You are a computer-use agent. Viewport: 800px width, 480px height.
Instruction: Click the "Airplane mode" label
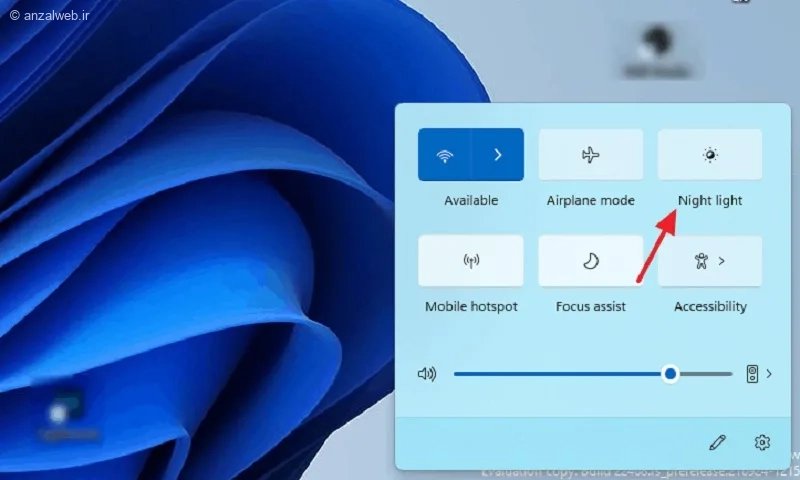pyautogui.click(x=591, y=200)
